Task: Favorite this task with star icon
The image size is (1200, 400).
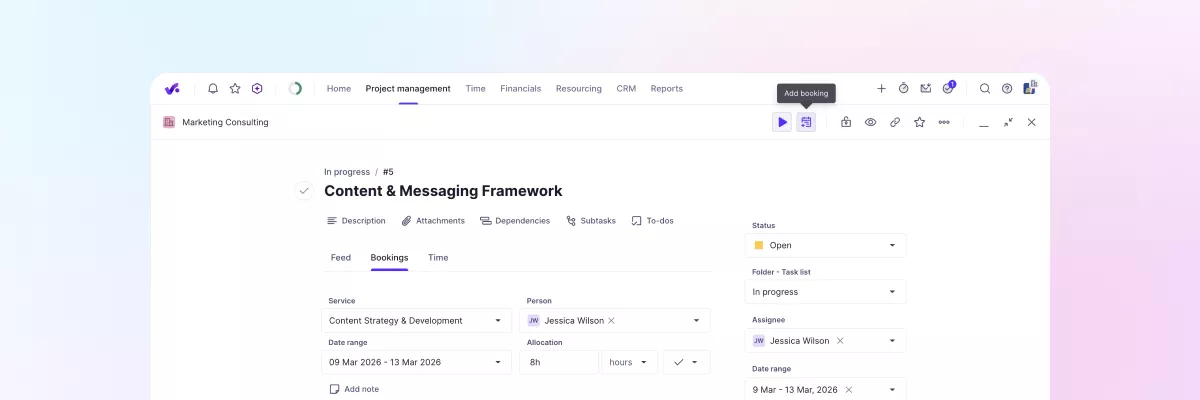Action: click(919, 122)
